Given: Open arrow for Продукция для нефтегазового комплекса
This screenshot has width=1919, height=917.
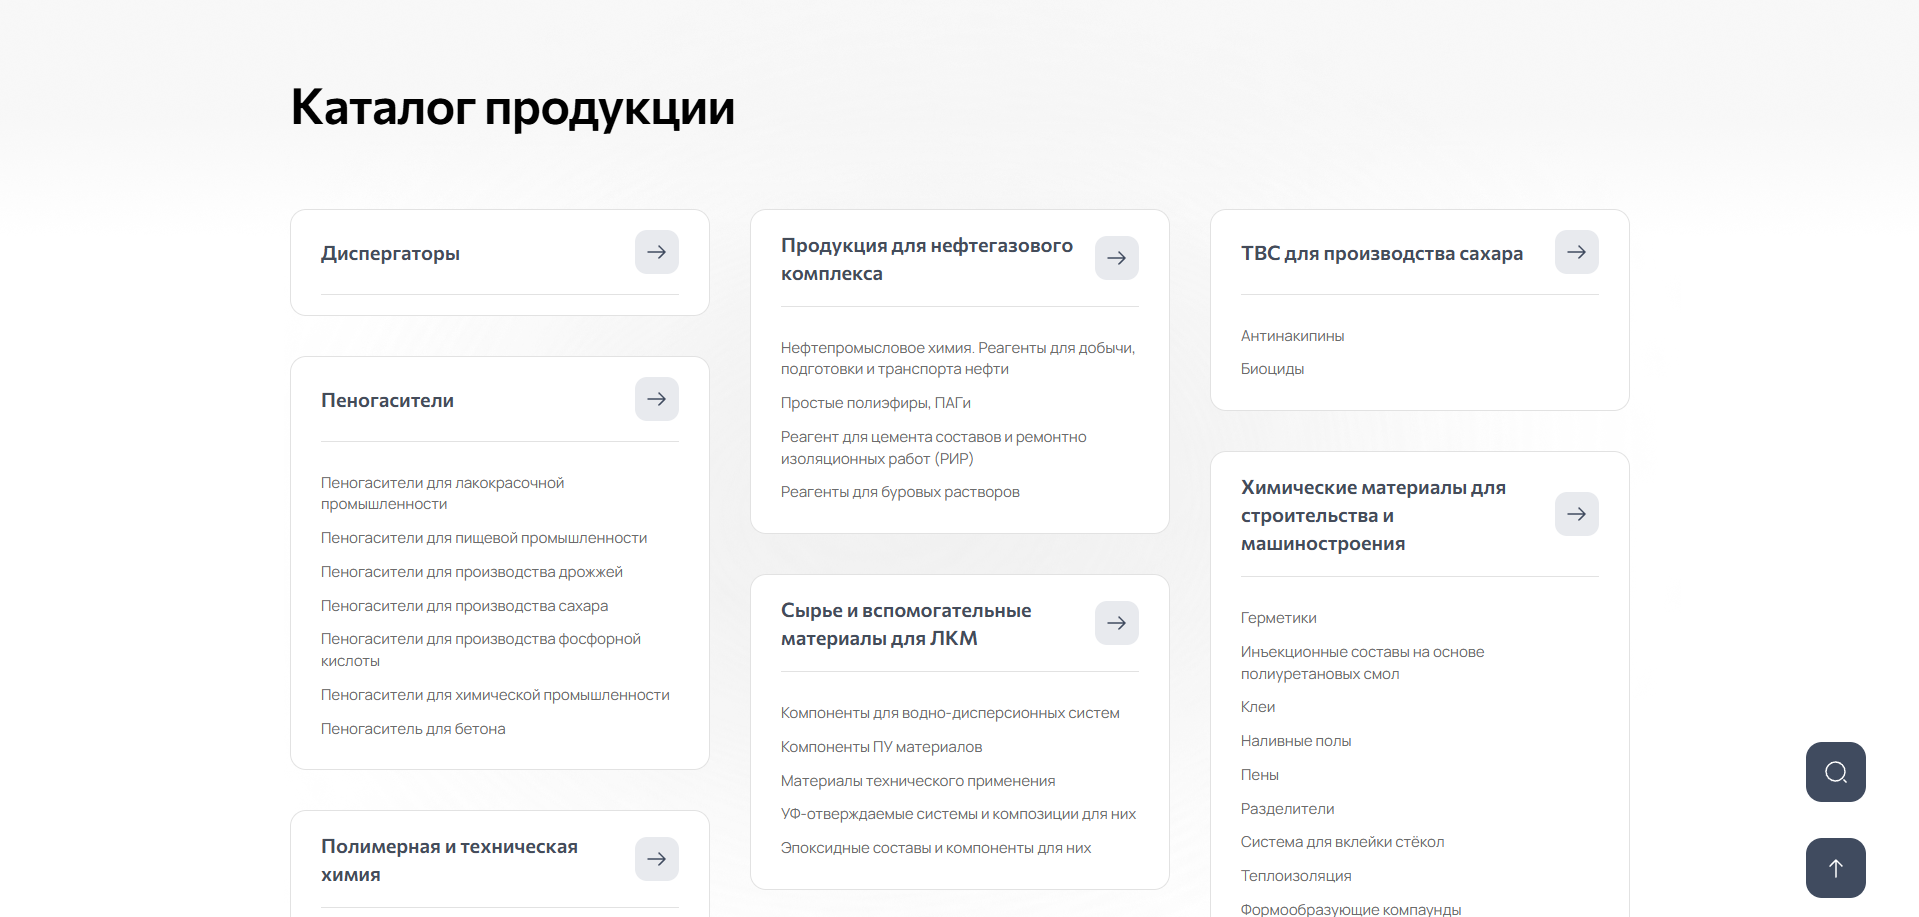Looking at the screenshot, I should (1117, 258).
